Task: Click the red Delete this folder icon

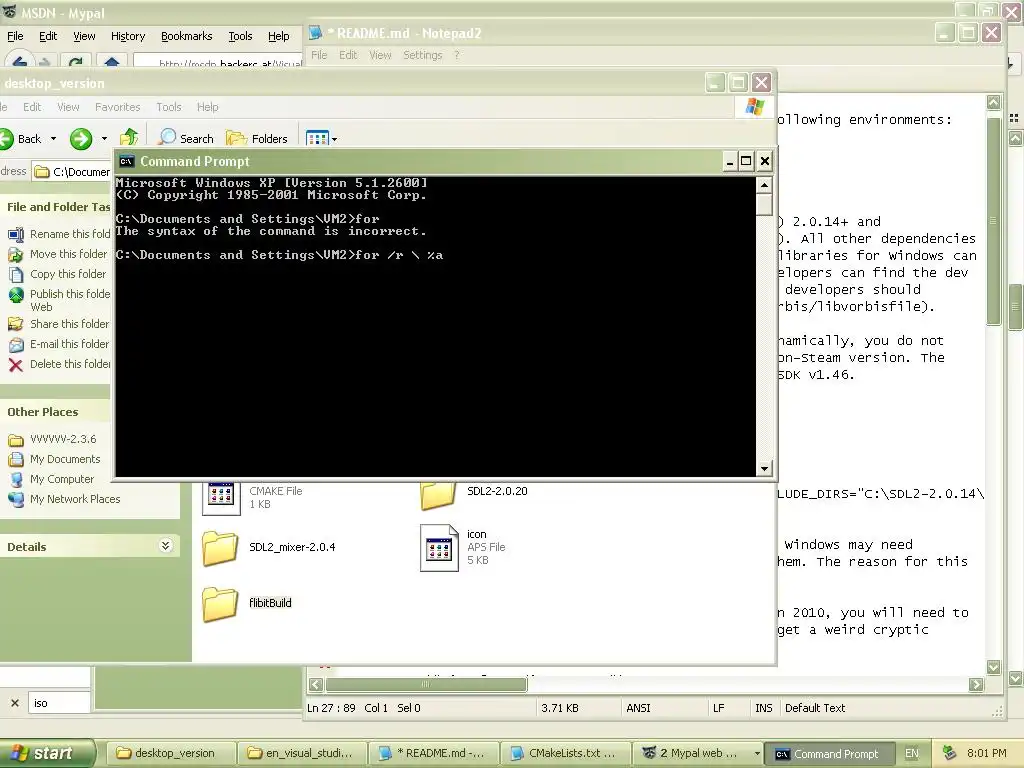Action: (16, 364)
